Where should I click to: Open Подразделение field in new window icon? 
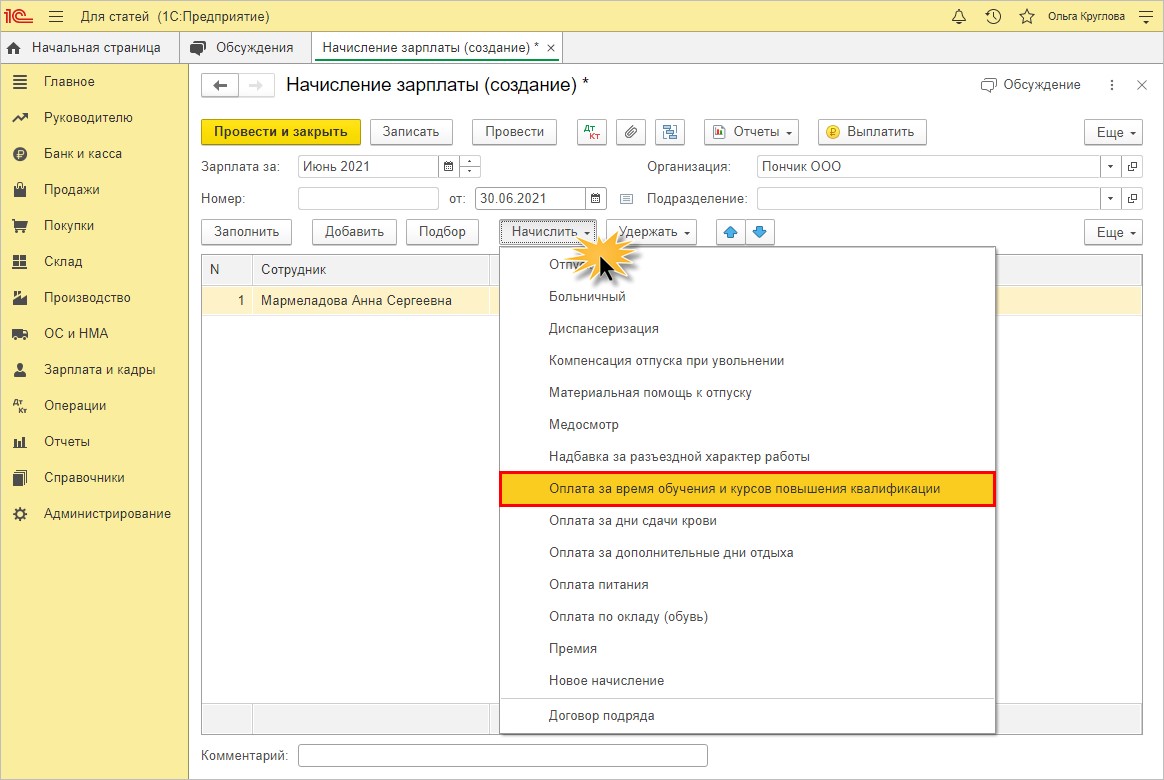(1132, 199)
